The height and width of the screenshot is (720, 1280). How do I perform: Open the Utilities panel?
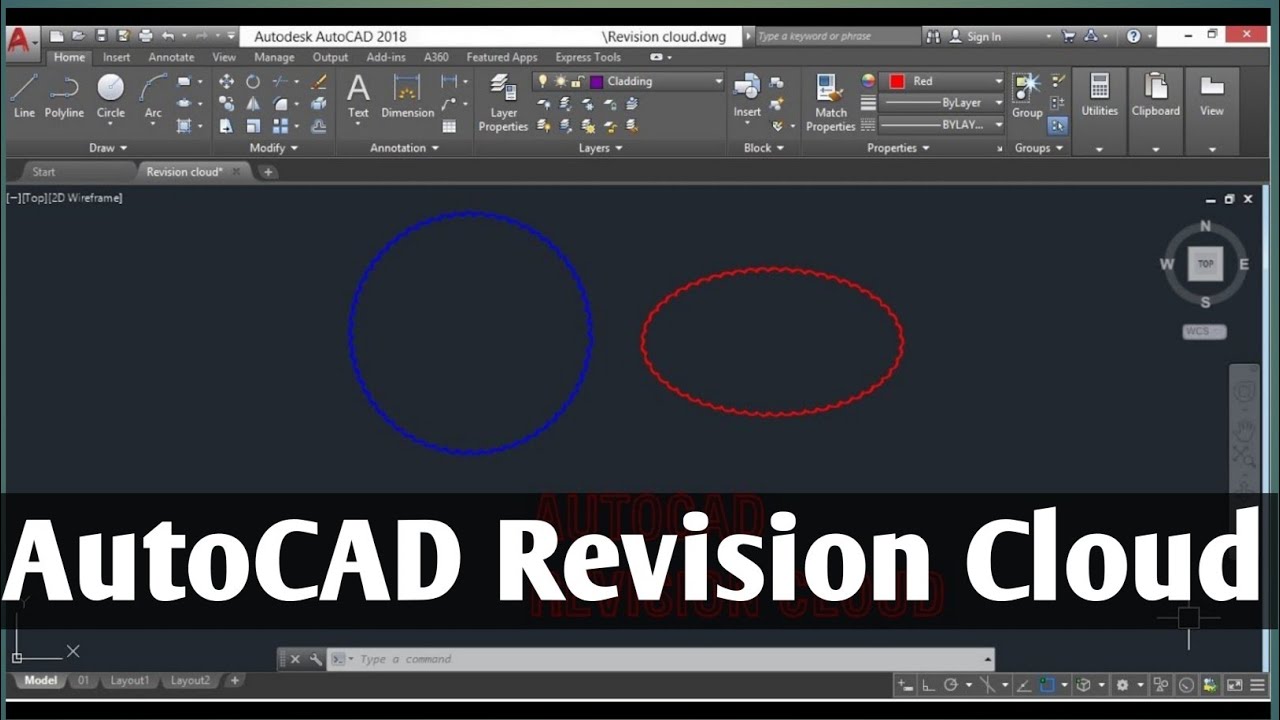tap(1099, 110)
